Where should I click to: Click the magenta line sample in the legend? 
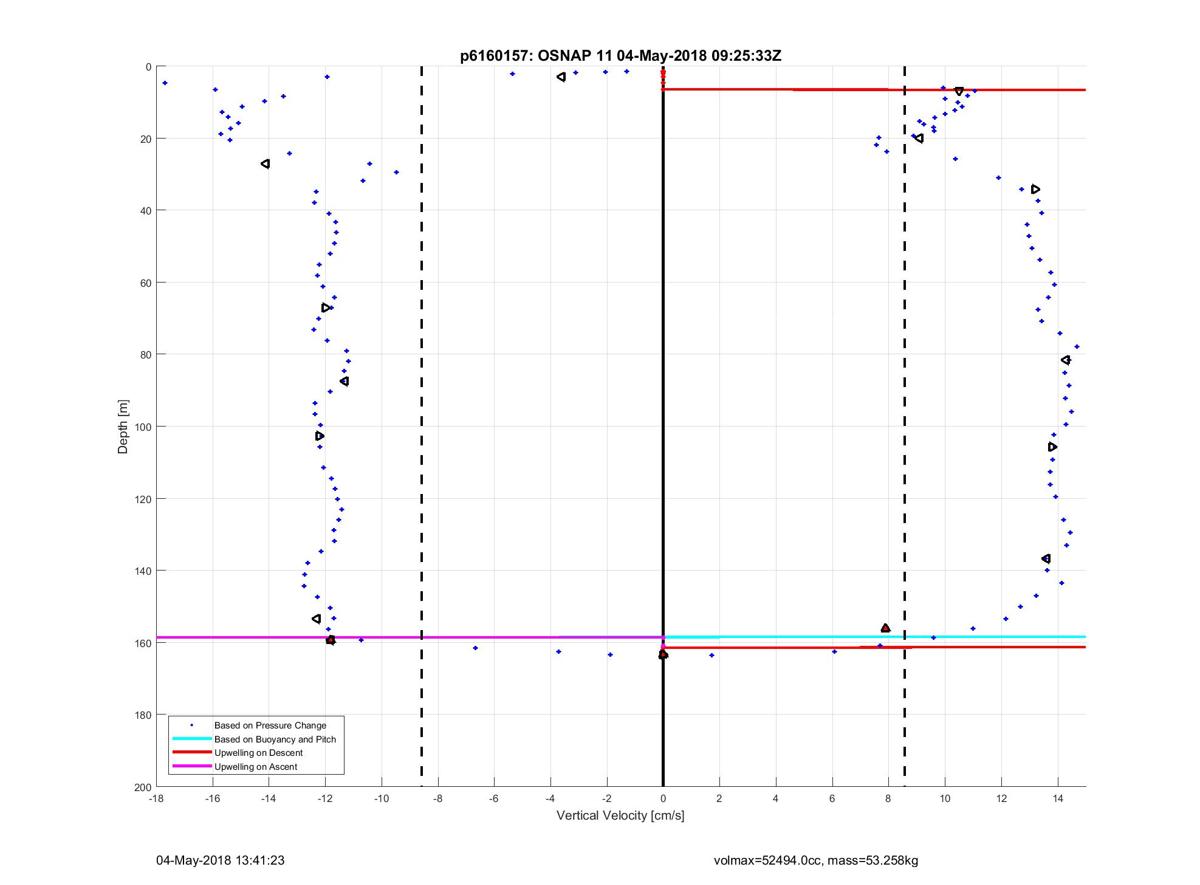191,767
